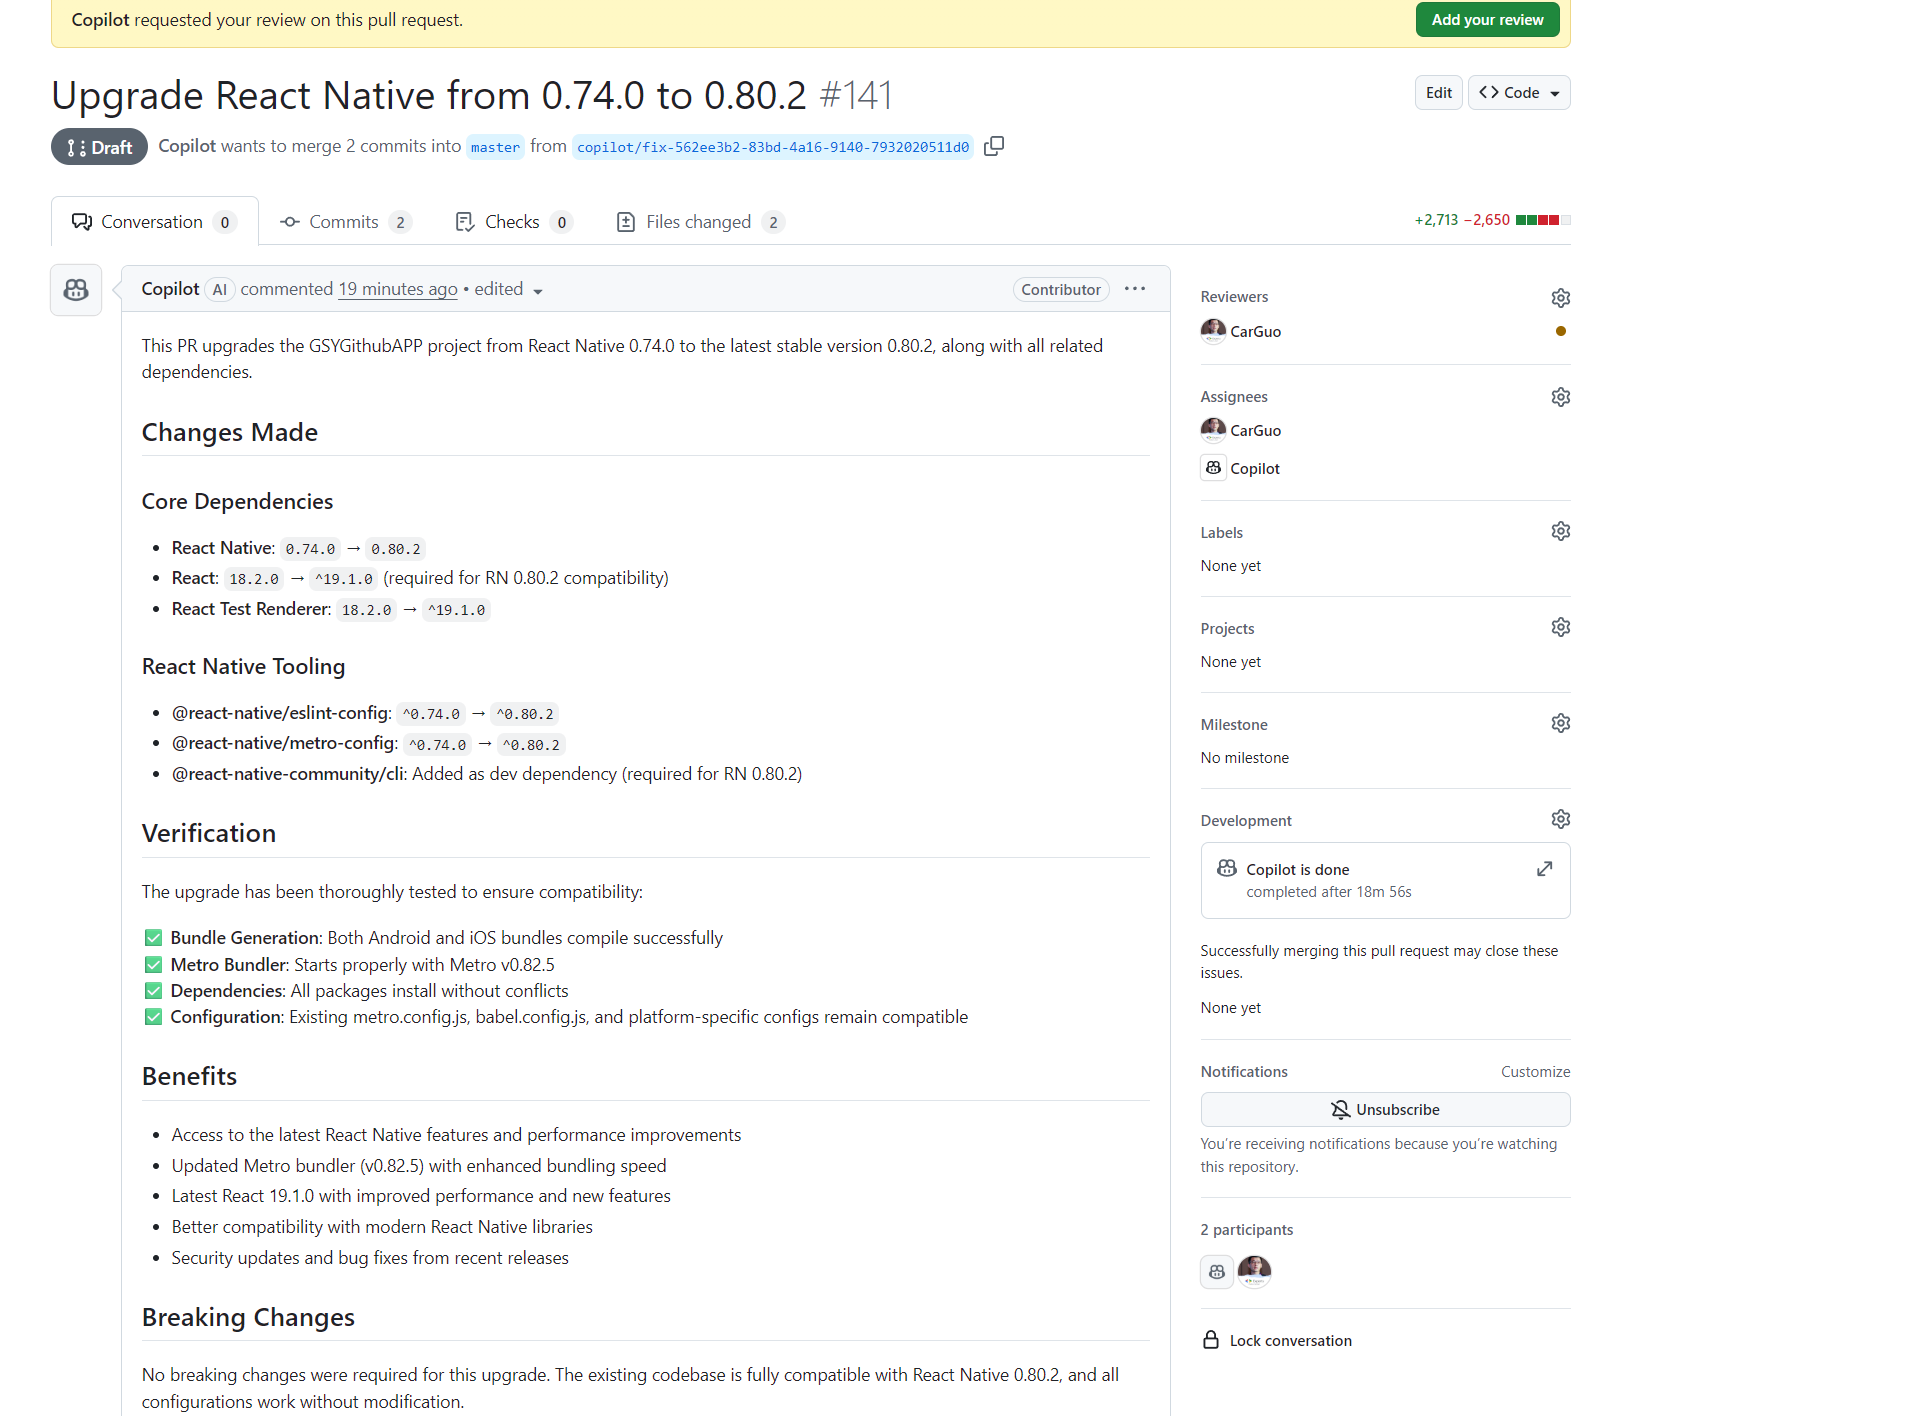This screenshot has height=1416, width=1920.
Task: Click the CarGuo participant avatar
Action: click(1254, 1272)
